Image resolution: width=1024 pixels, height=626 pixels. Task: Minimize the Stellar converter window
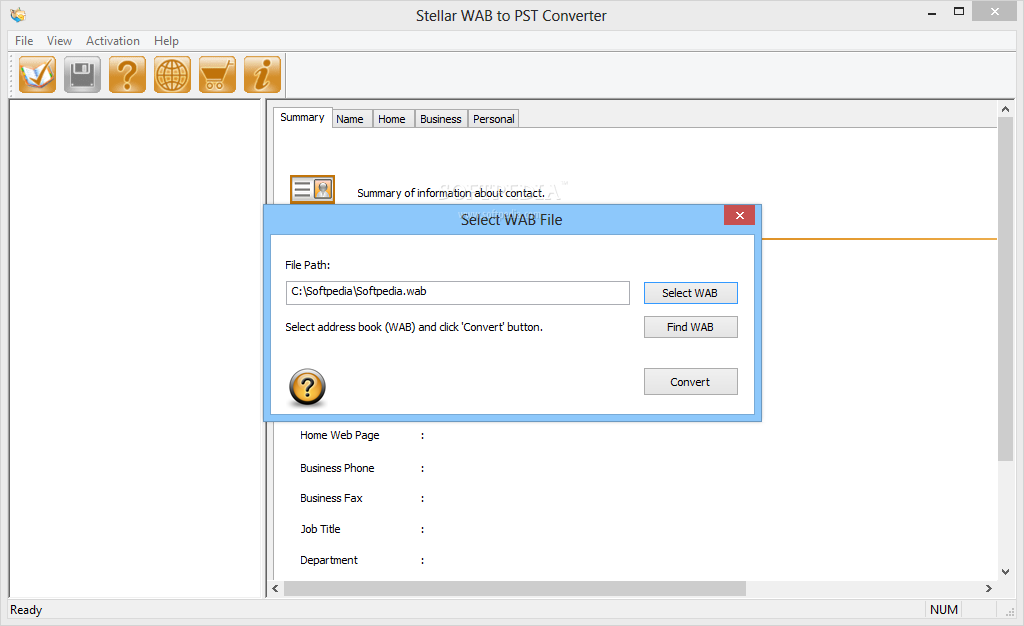click(x=932, y=12)
